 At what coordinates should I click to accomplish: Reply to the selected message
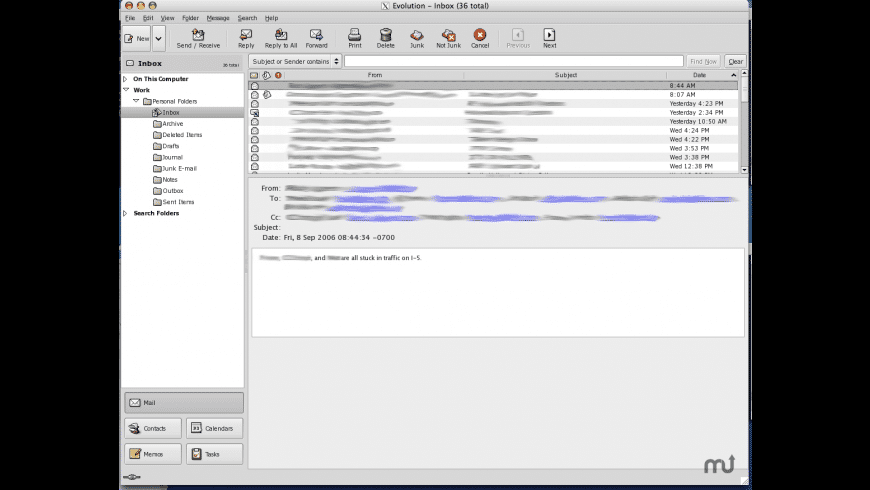coord(246,38)
